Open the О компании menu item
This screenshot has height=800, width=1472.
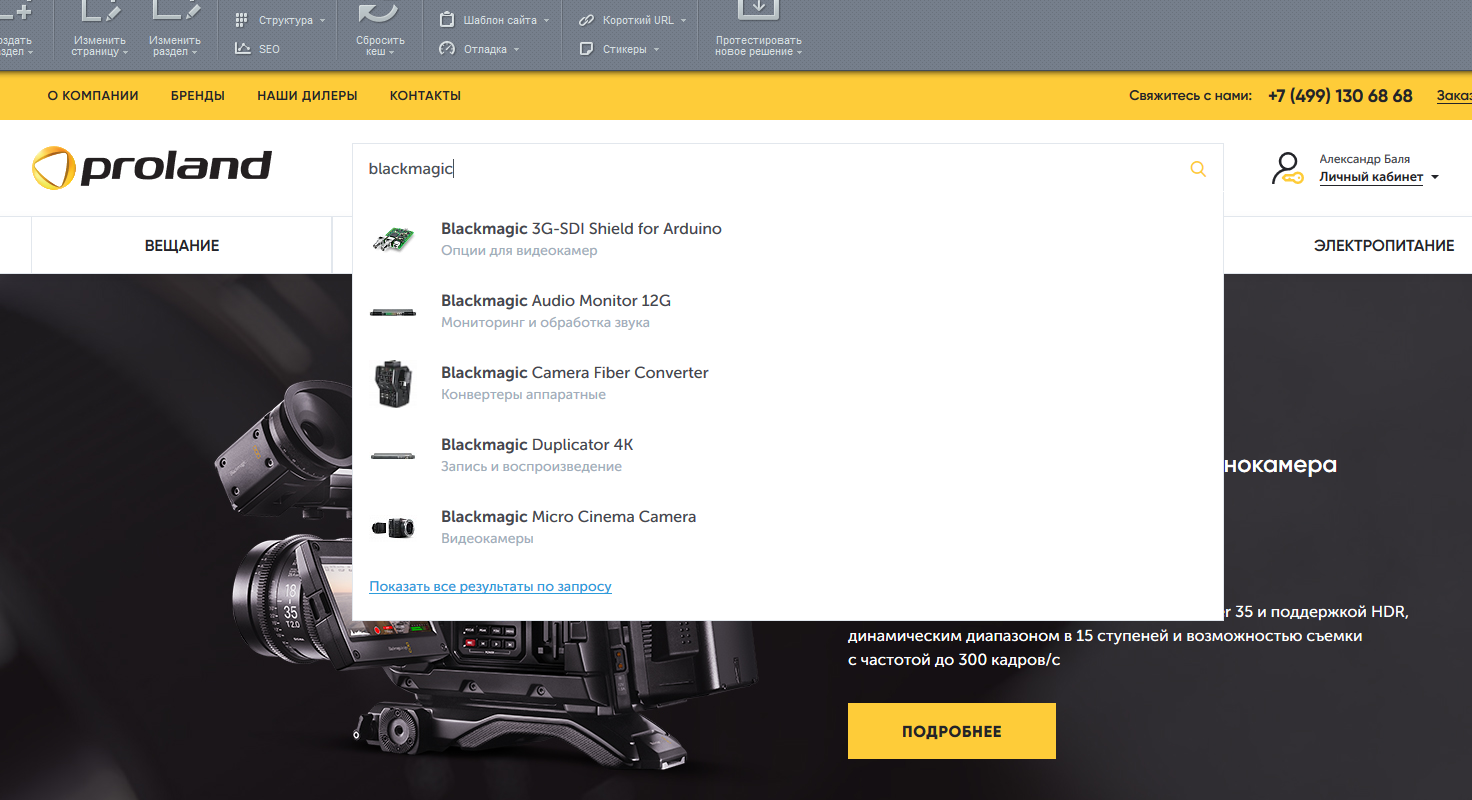click(x=93, y=96)
